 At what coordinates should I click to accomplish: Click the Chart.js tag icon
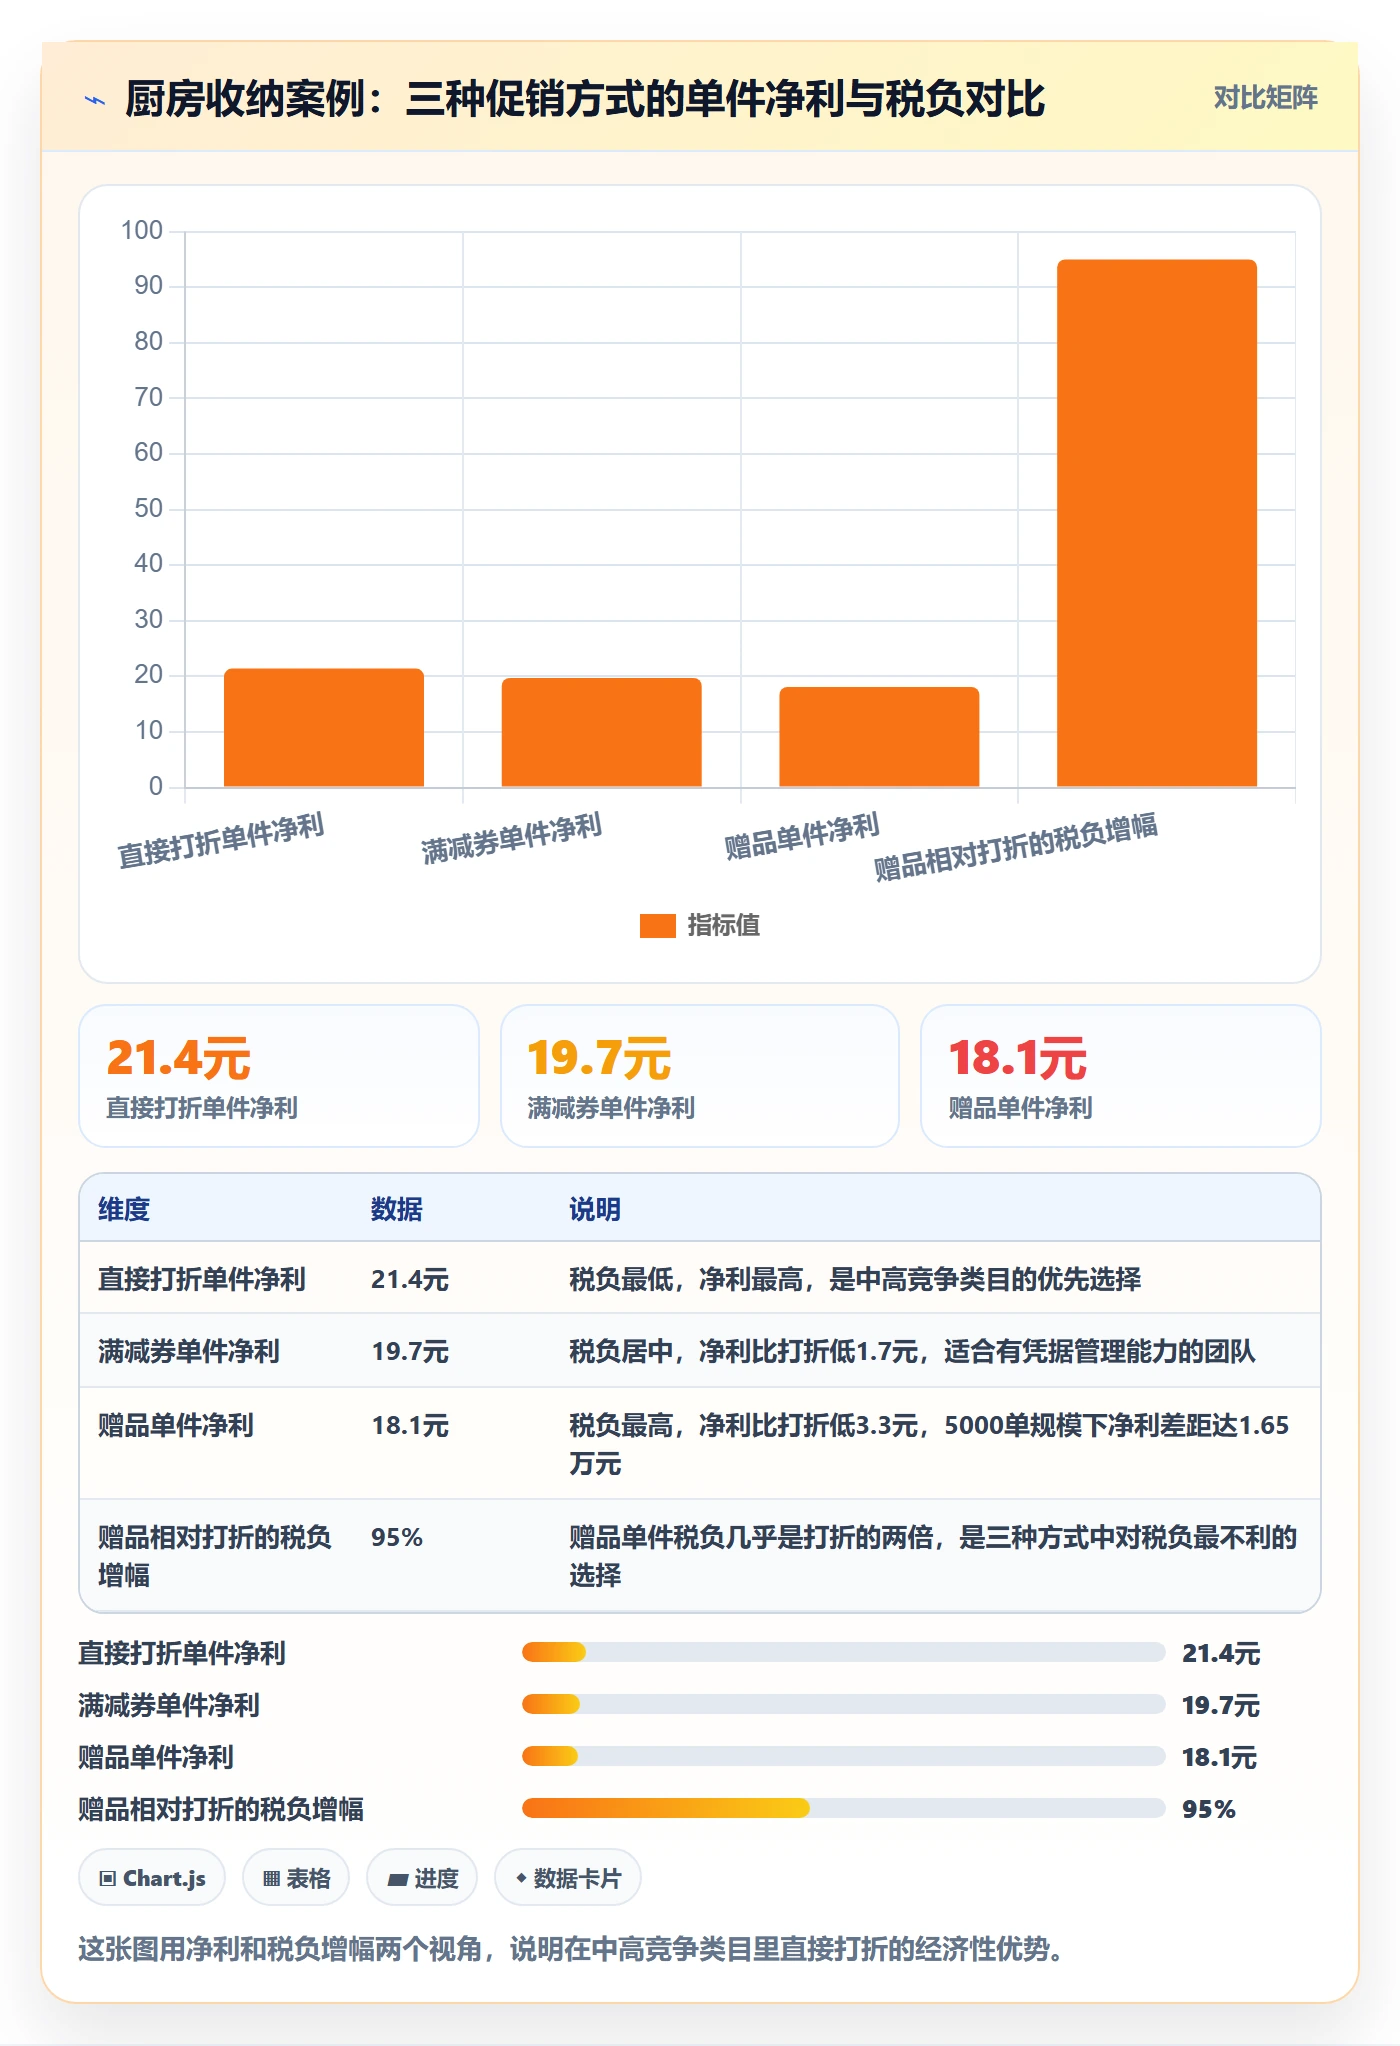coord(108,1879)
